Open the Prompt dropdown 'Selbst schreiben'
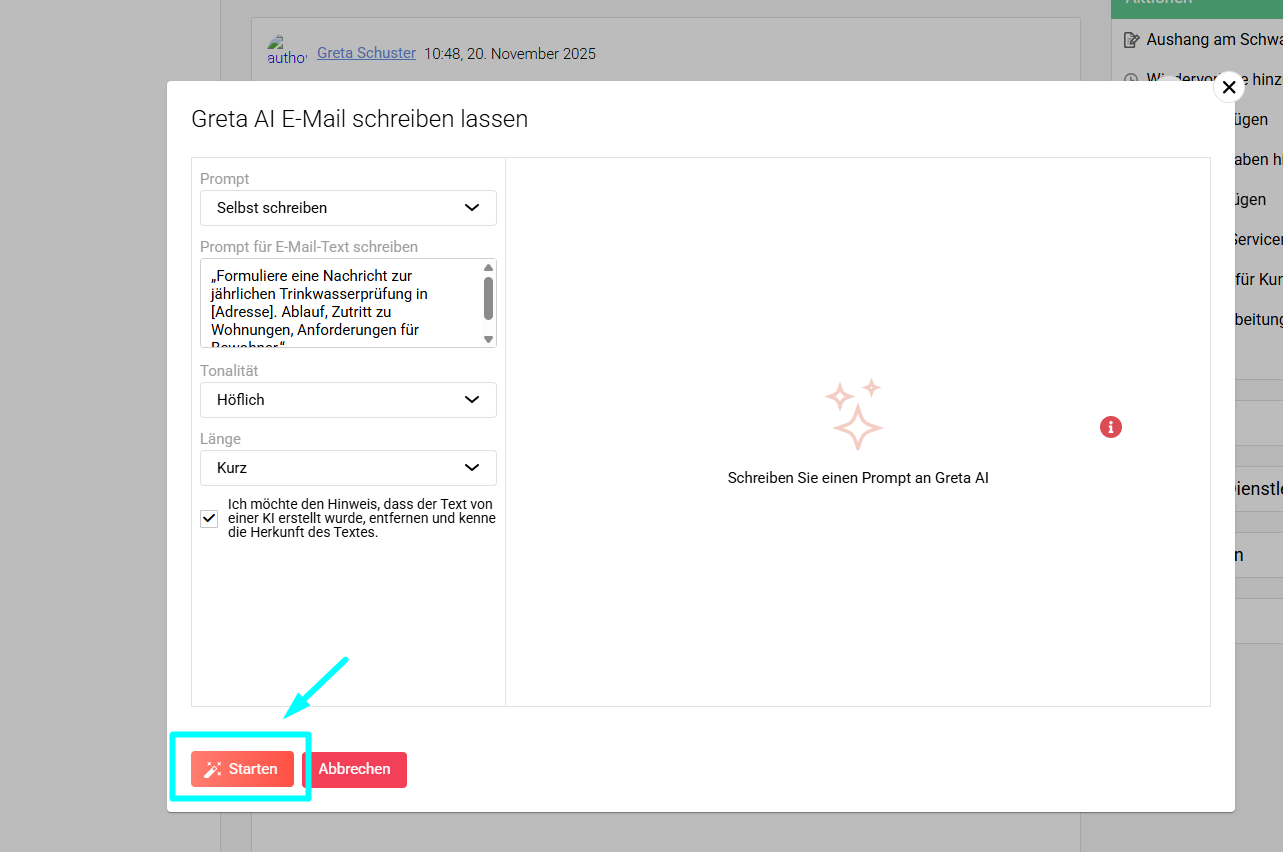The image size is (1283, 852). 348,208
